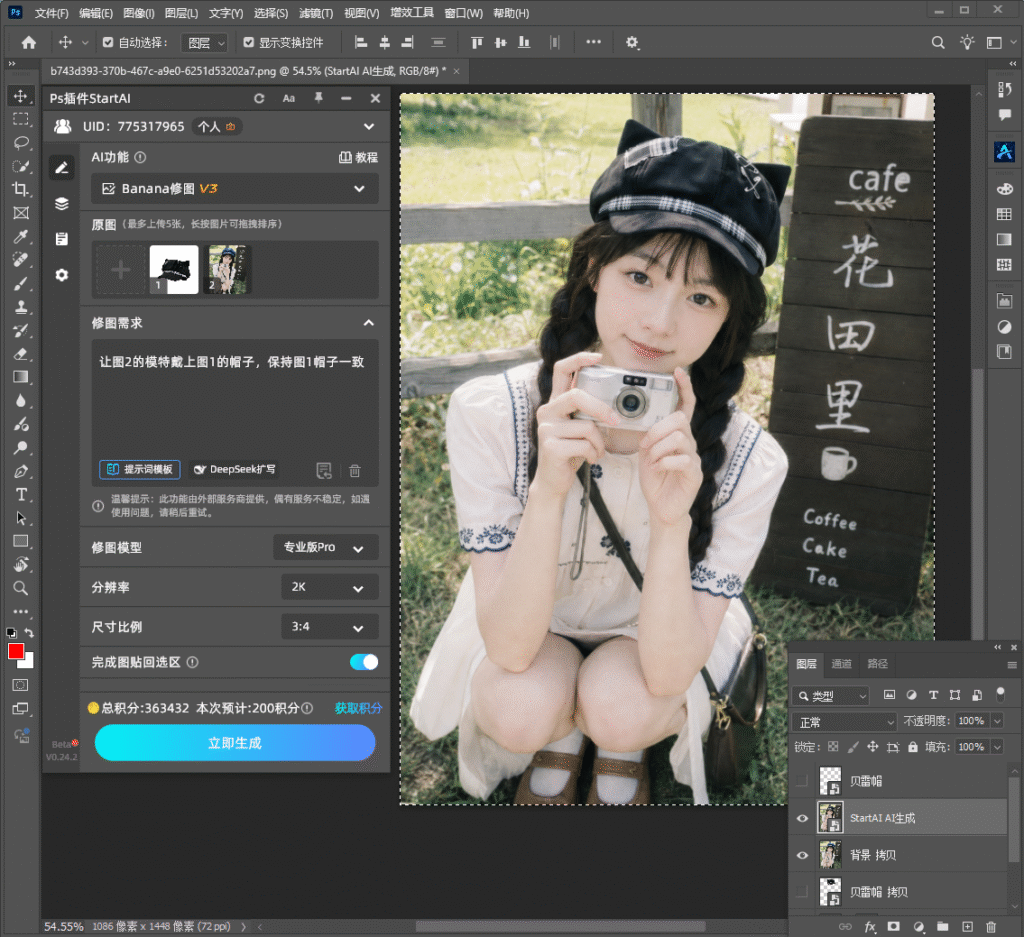Click the plus box to add 原图
The image size is (1024, 937).
click(x=120, y=270)
